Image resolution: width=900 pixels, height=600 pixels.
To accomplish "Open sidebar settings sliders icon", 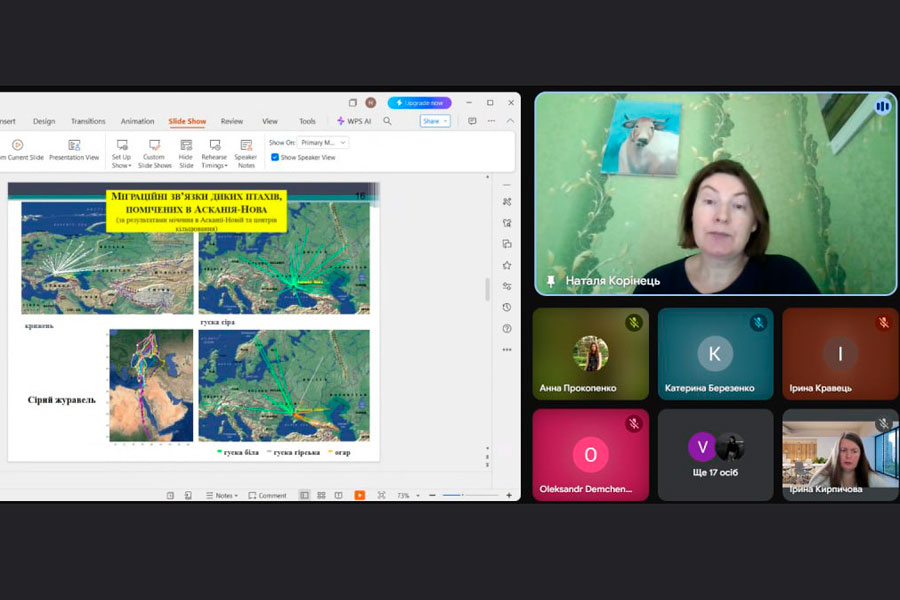I will pos(507,286).
